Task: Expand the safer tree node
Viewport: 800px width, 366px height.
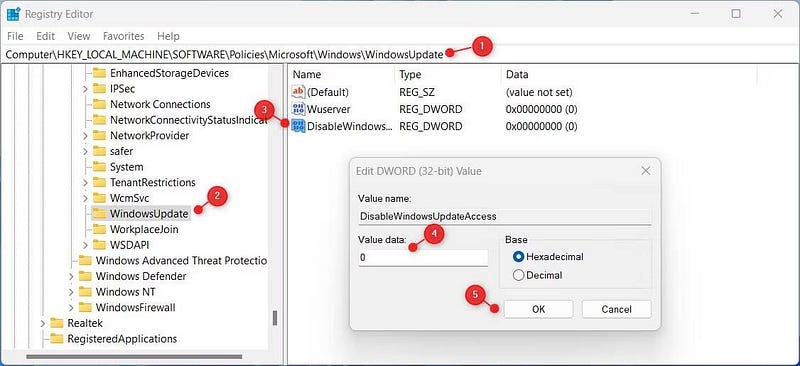Action: point(85,151)
